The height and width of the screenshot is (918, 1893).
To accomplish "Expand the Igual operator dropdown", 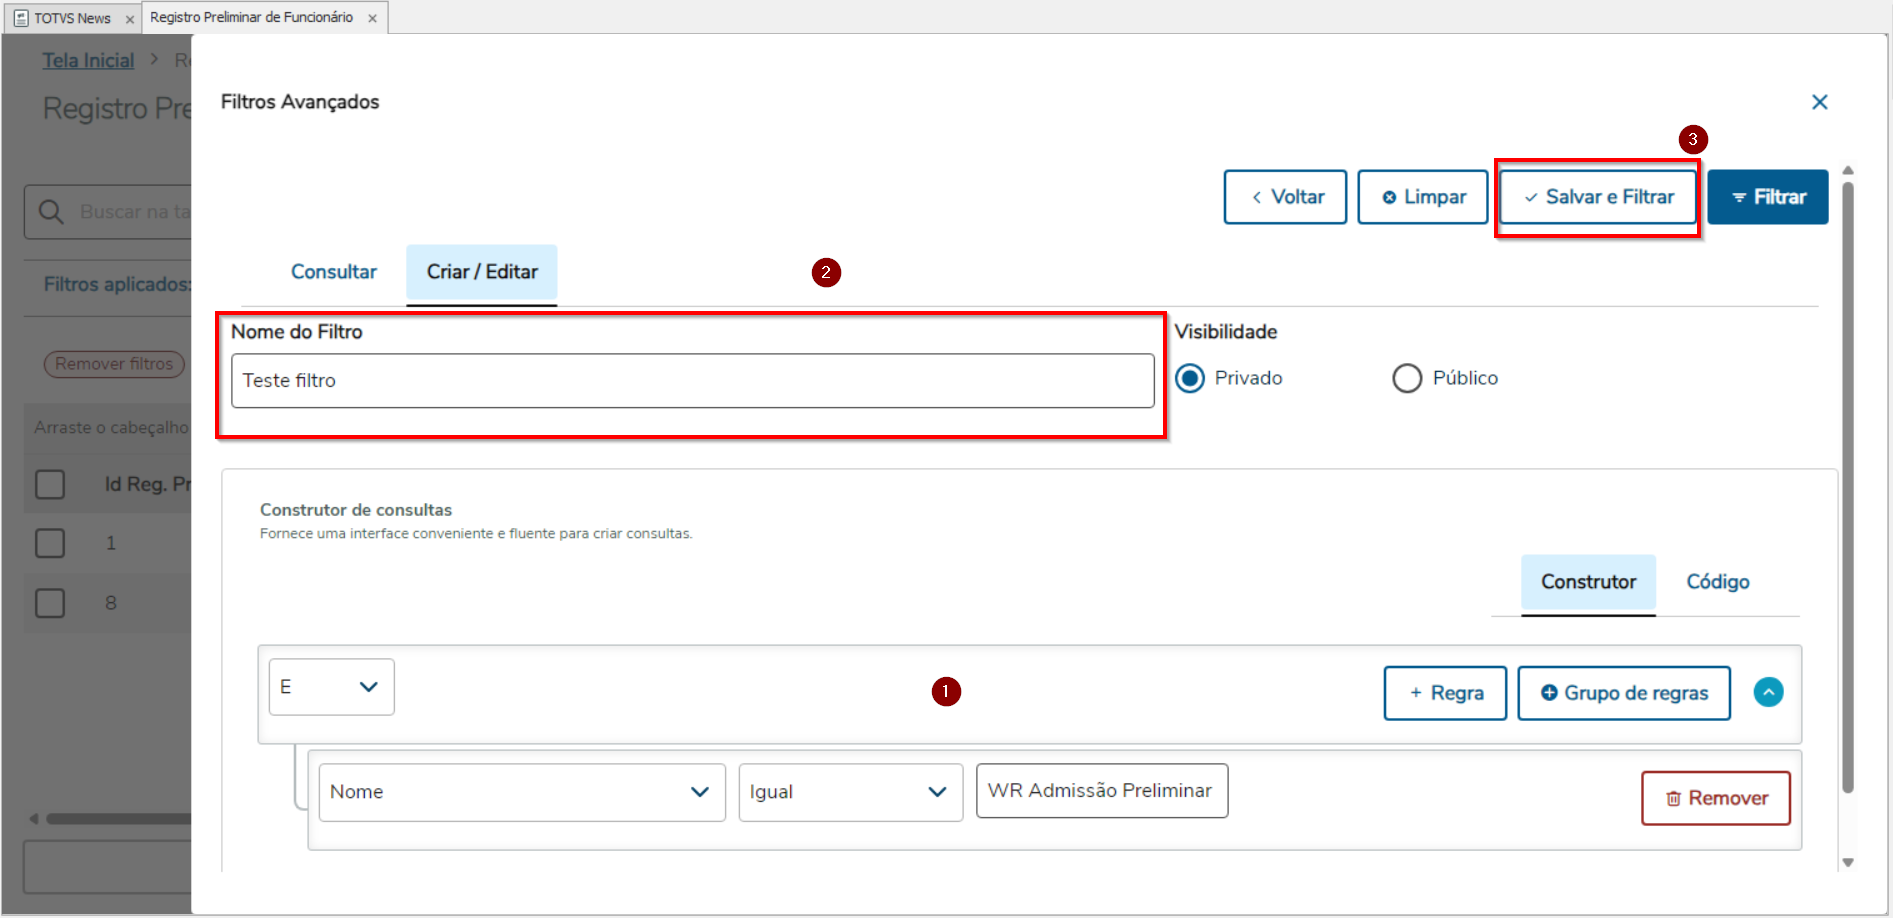I will coord(850,792).
